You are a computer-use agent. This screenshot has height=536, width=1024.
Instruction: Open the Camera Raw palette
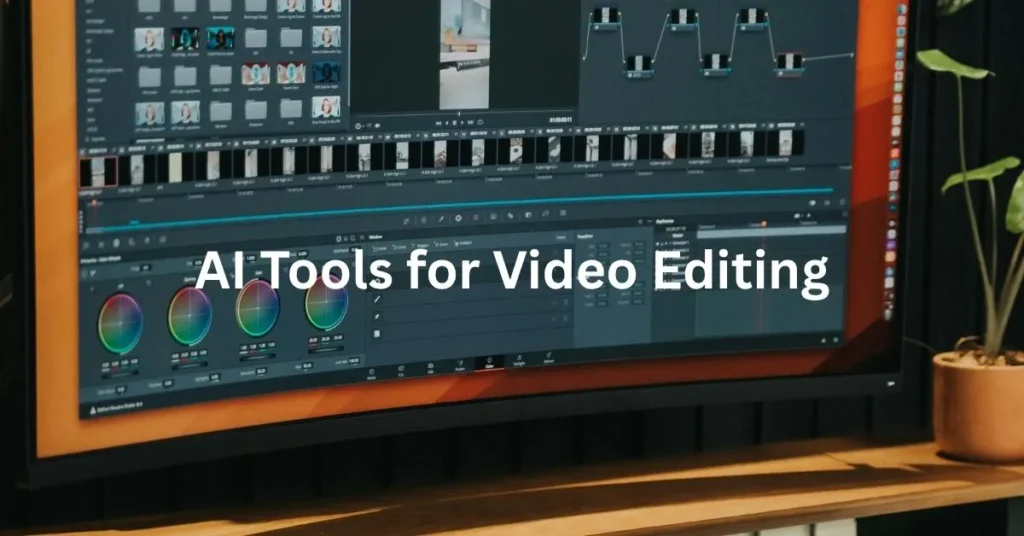(x=86, y=245)
